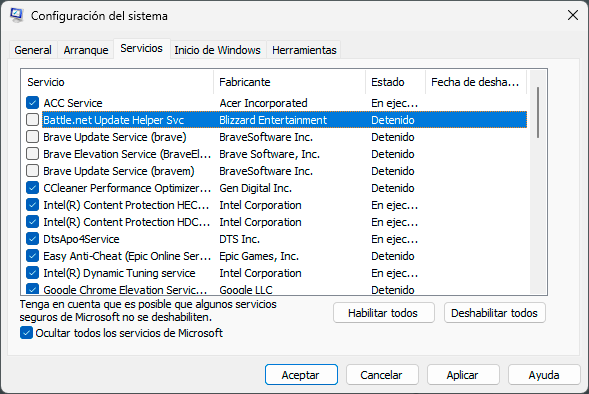Click the Configuración del sistema title icon
589x394 pixels.
17,15
